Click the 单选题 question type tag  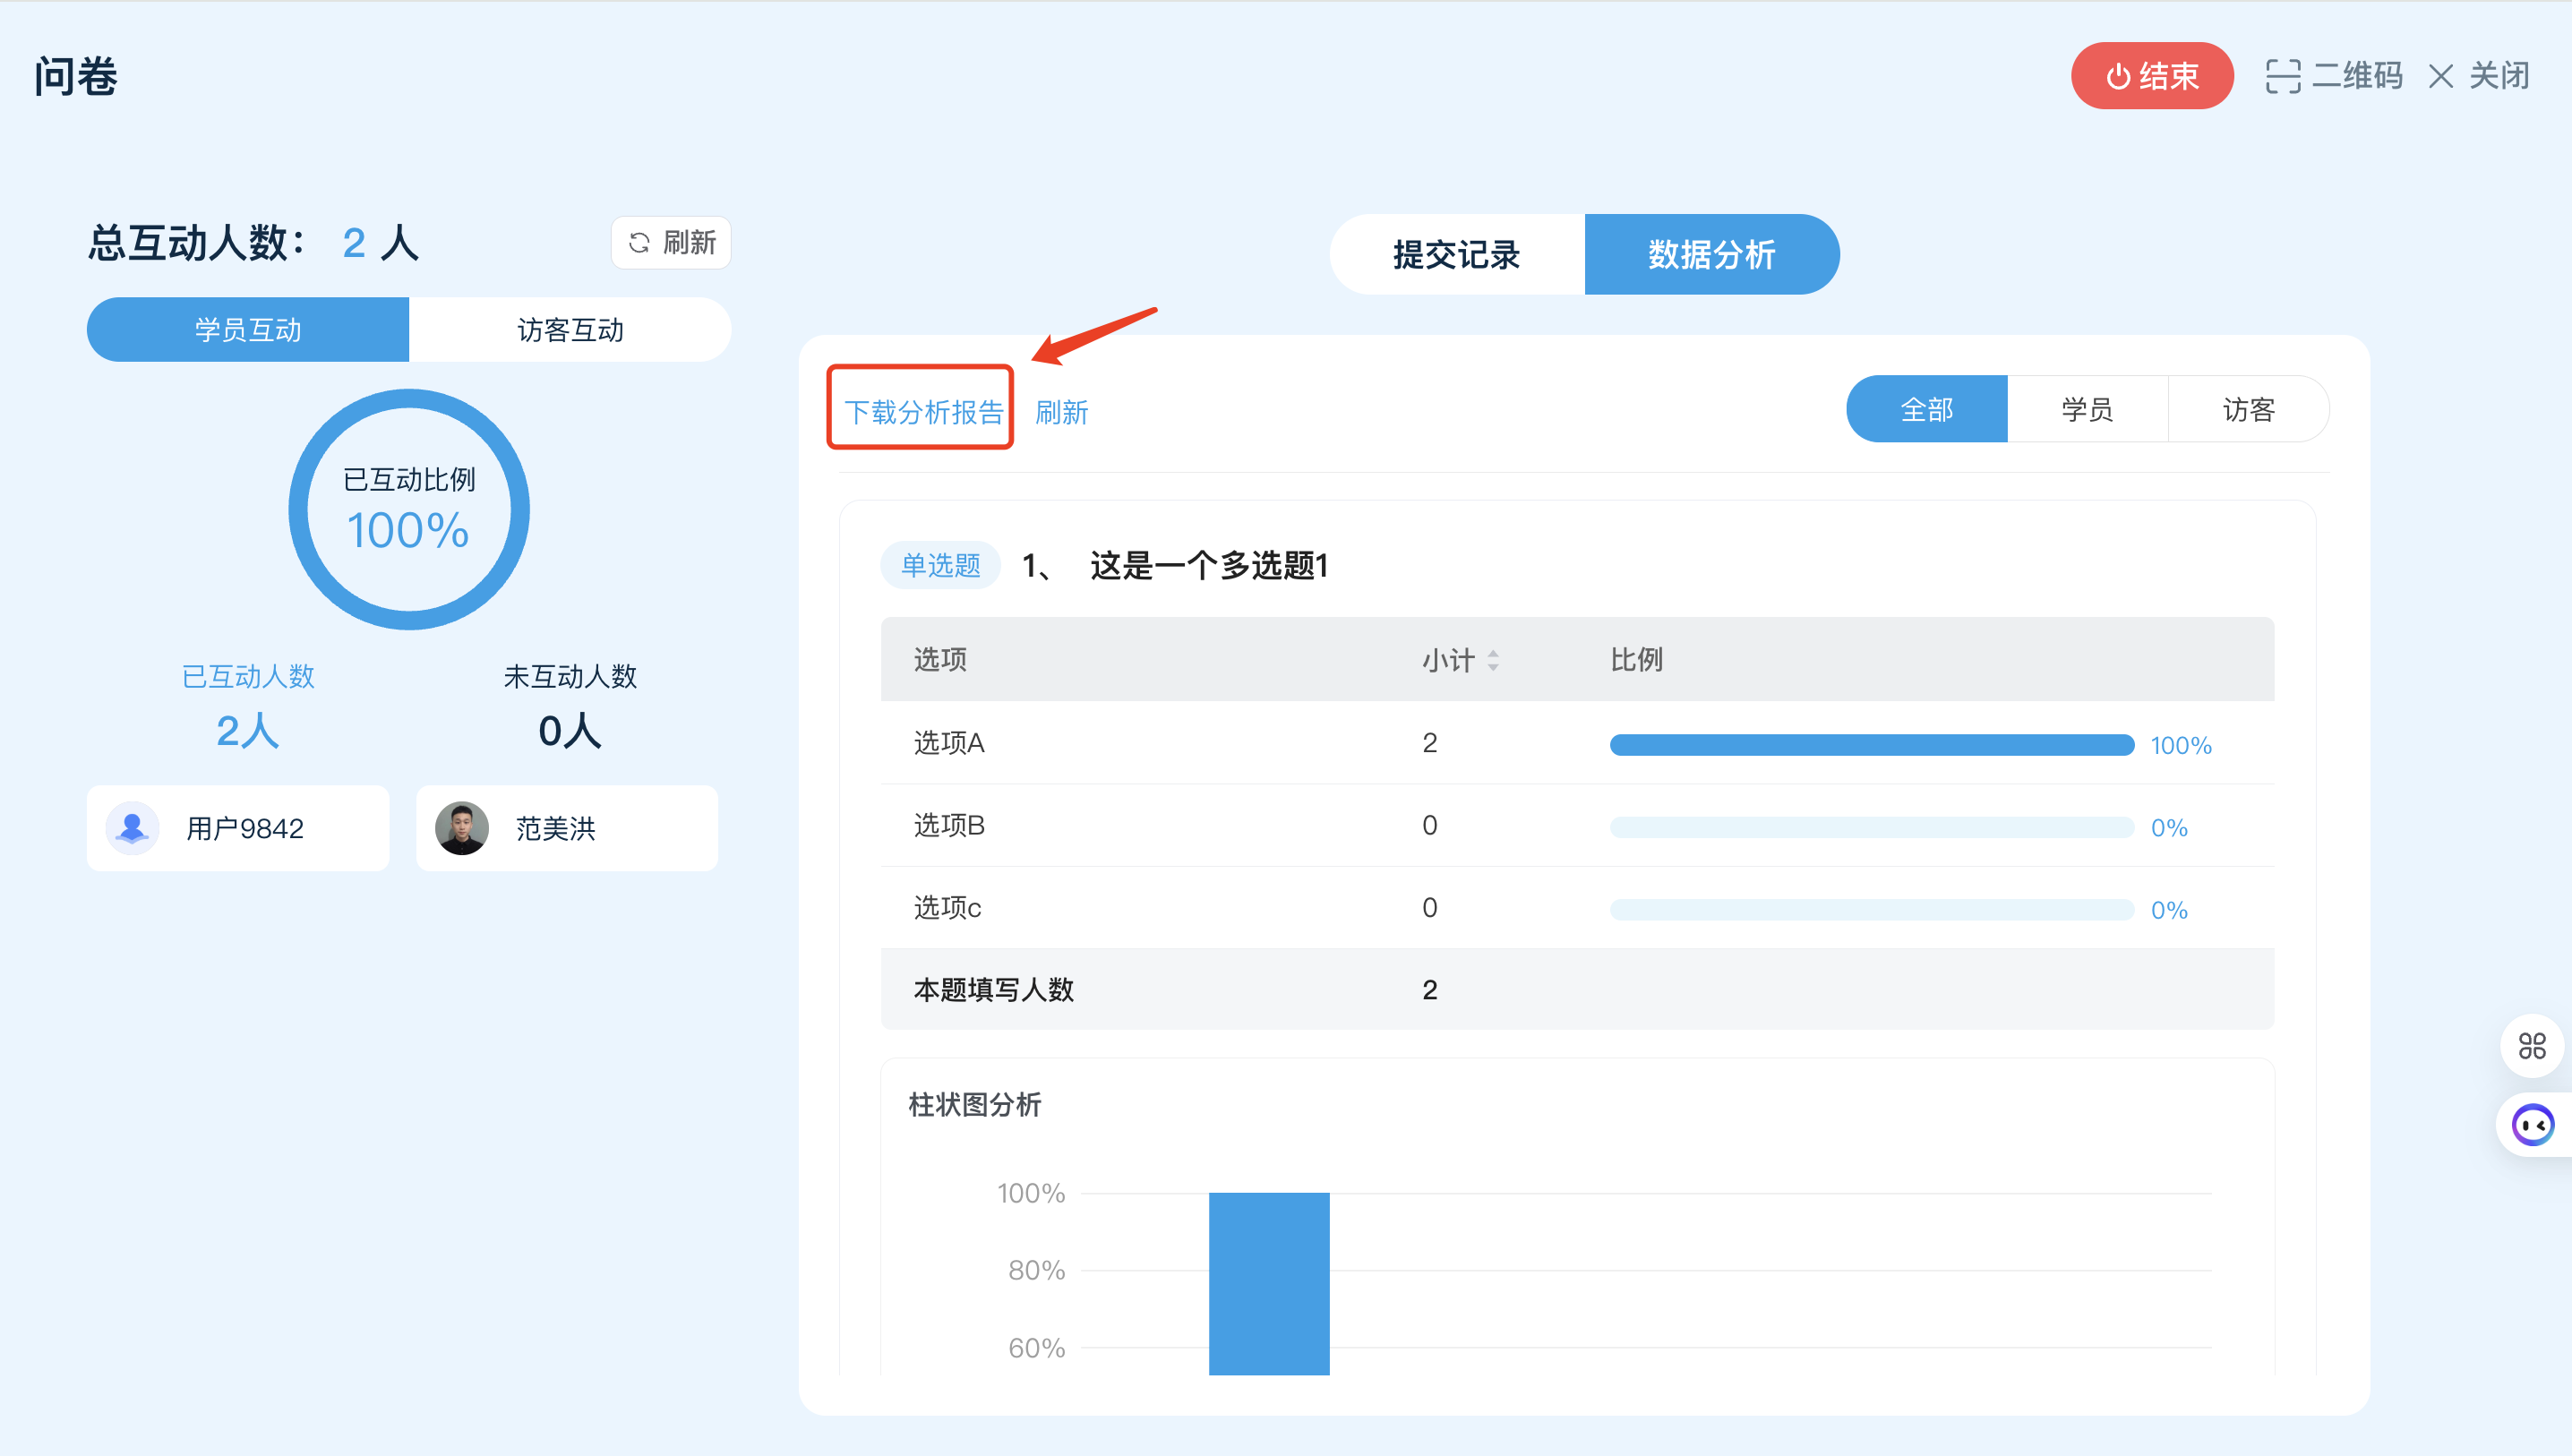940,566
